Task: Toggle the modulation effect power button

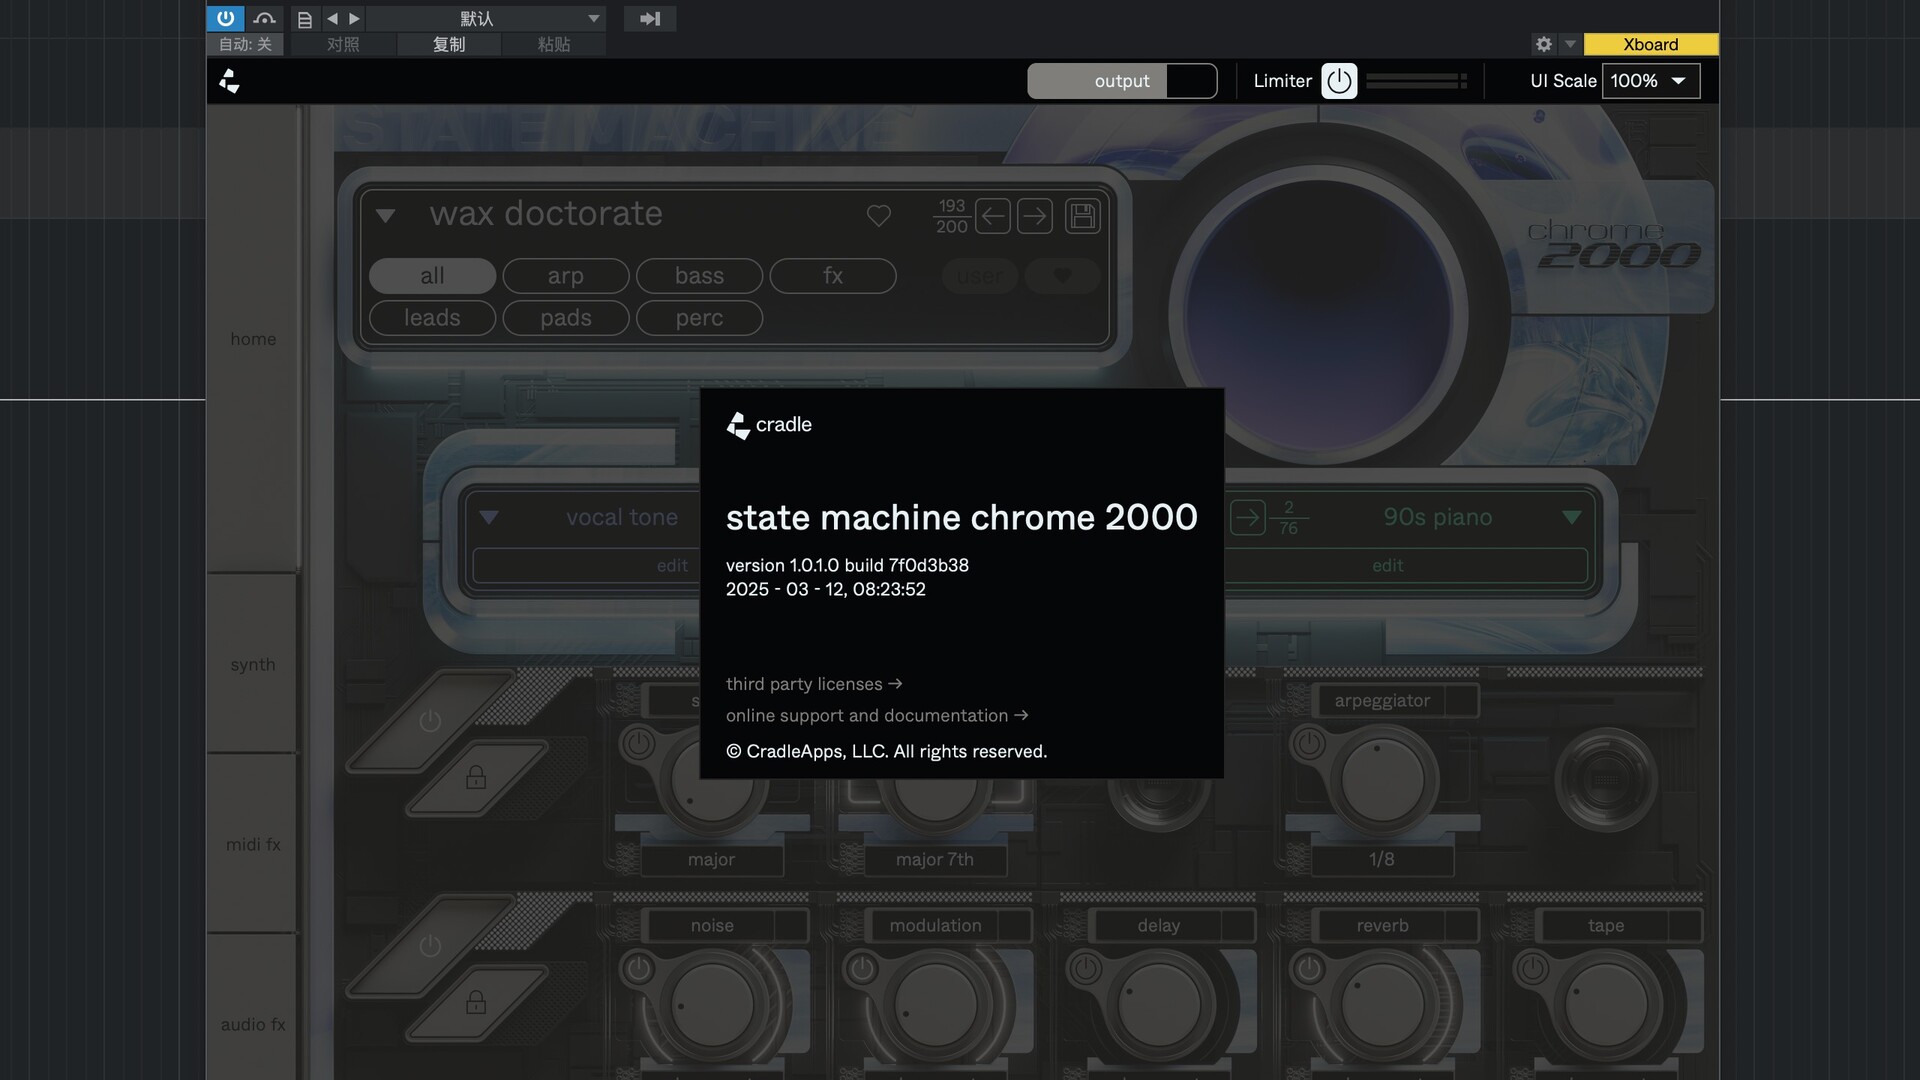Action: tap(862, 968)
